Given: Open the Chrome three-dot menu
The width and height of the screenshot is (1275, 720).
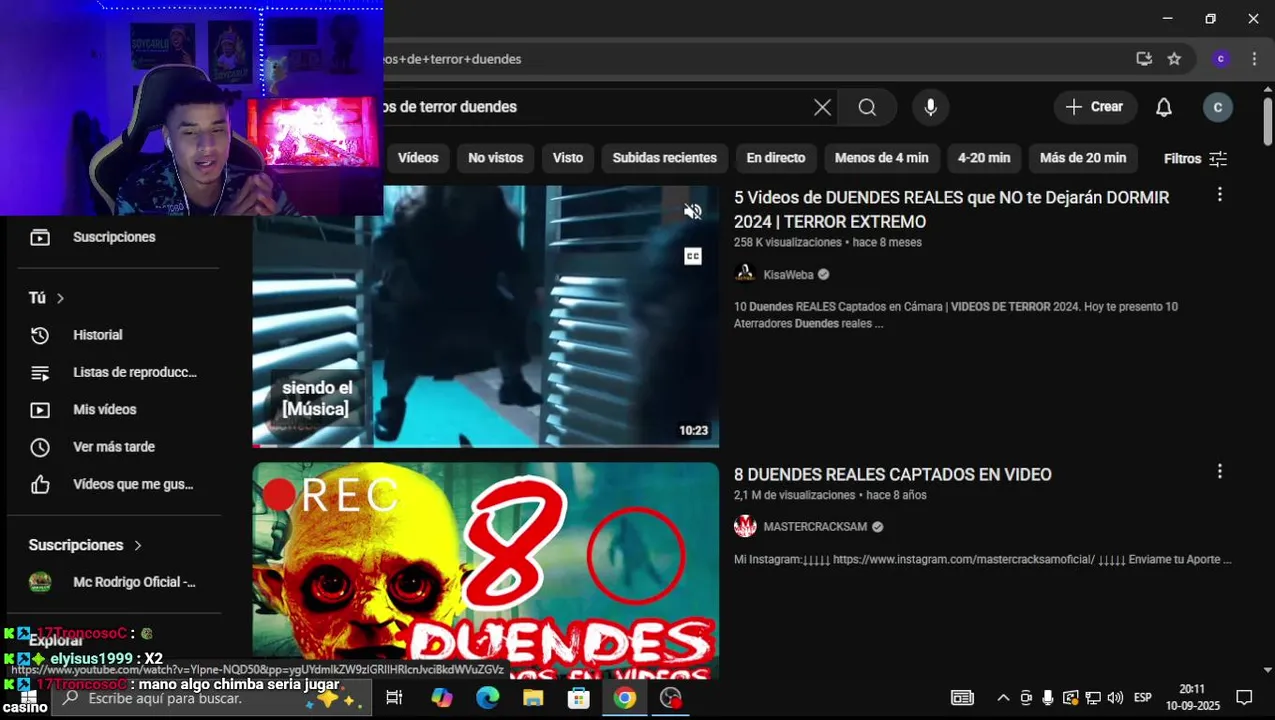Looking at the screenshot, I should [1254, 59].
